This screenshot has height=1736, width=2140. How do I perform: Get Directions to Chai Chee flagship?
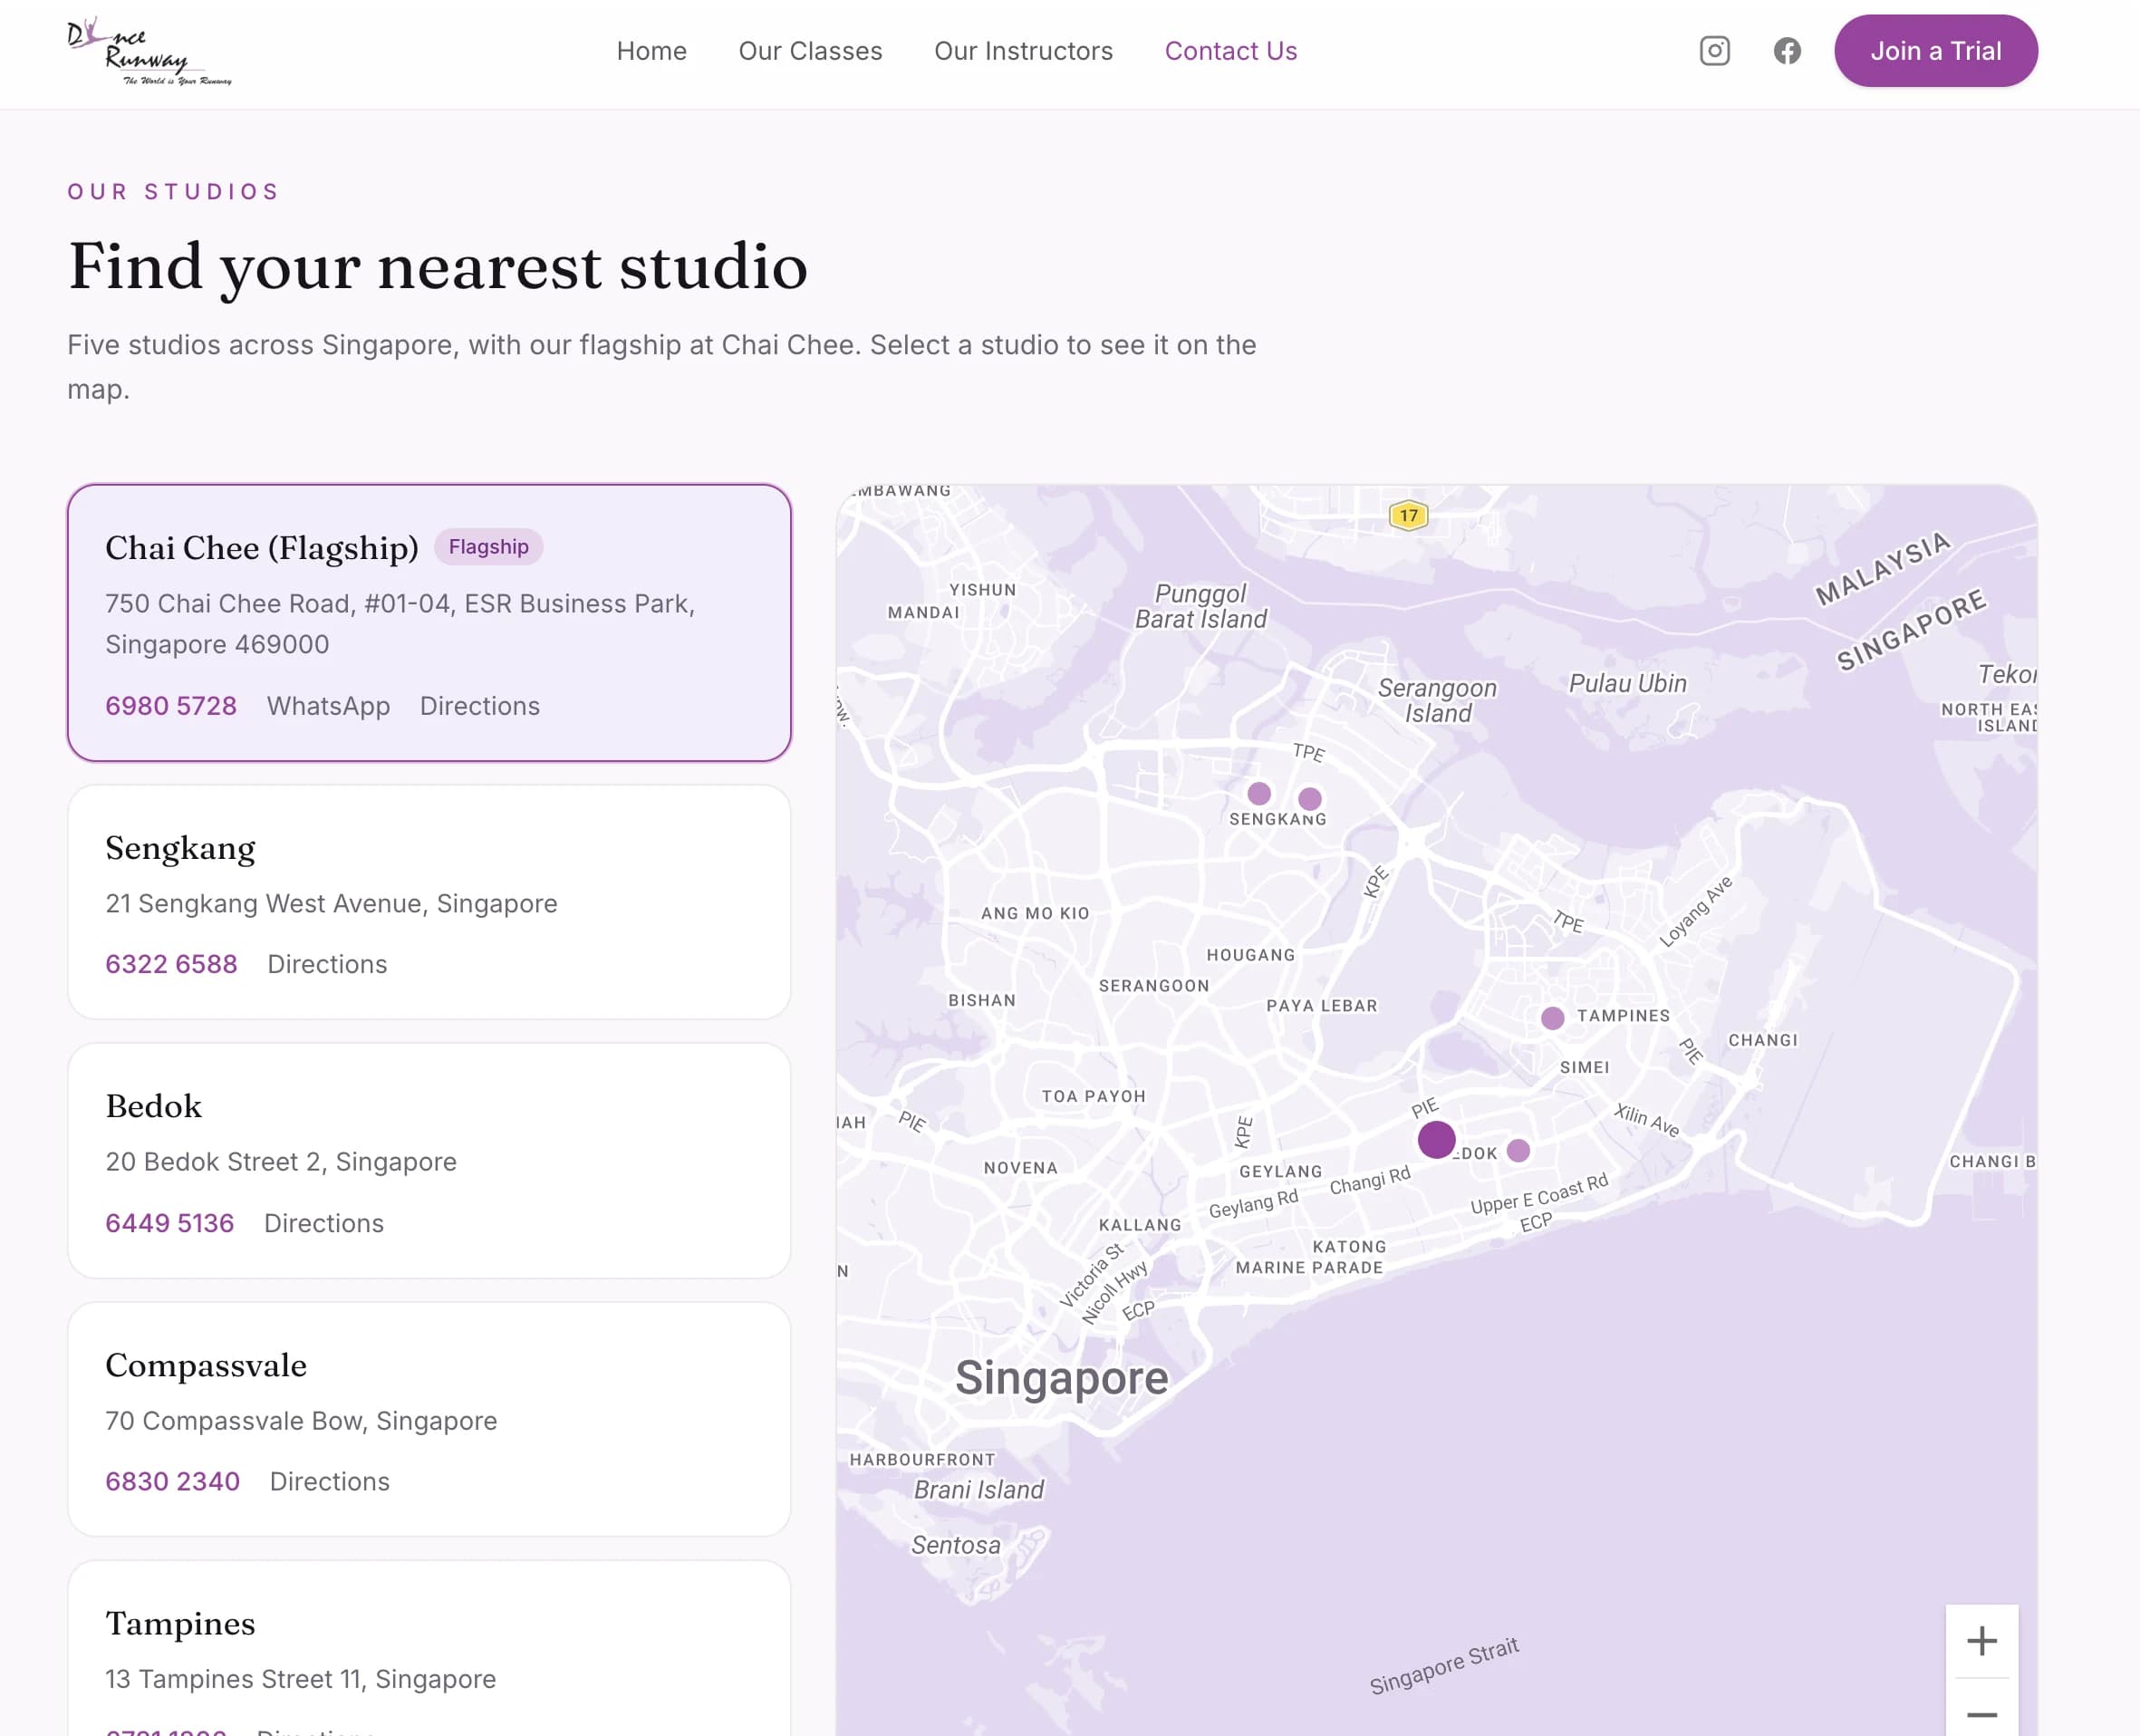pos(480,706)
